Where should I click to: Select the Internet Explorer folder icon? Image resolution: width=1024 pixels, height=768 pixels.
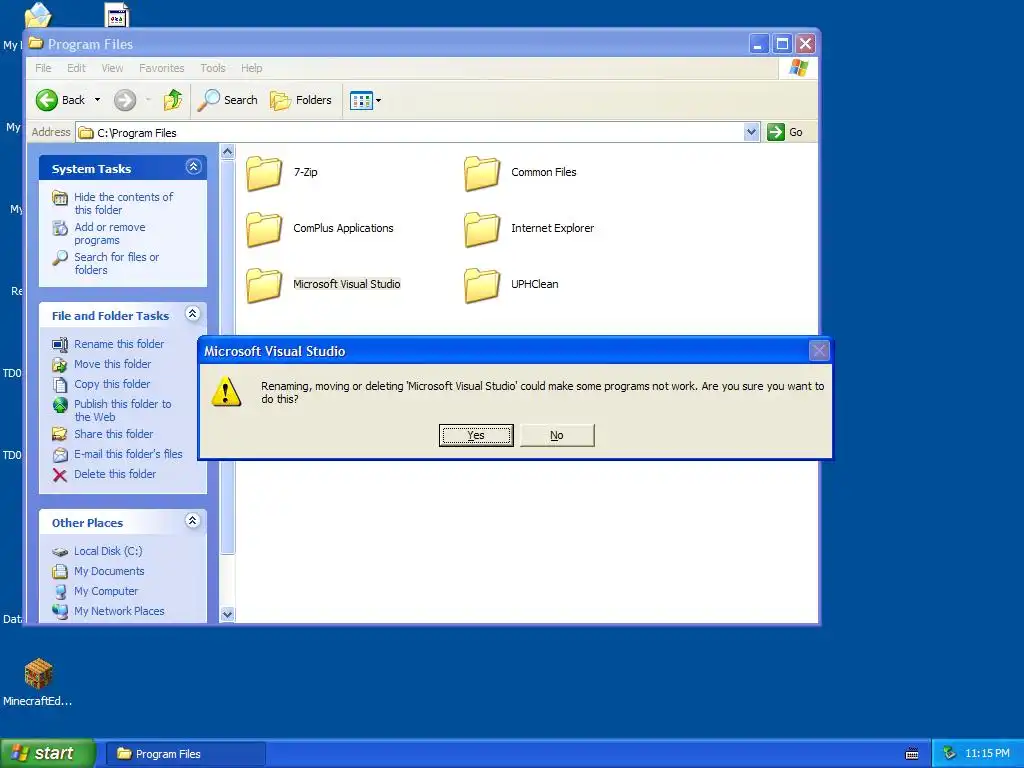coord(482,229)
